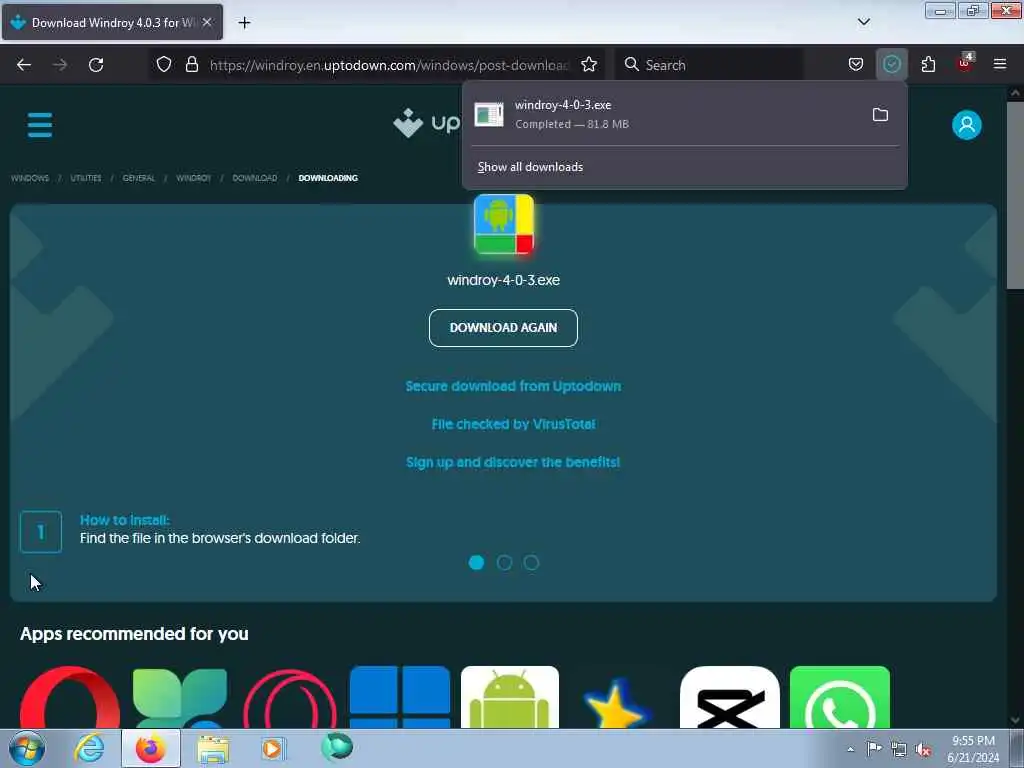This screenshot has width=1024, height=768.
Task: Open Secure download from Uptodown link
Action: pos(513,386)
